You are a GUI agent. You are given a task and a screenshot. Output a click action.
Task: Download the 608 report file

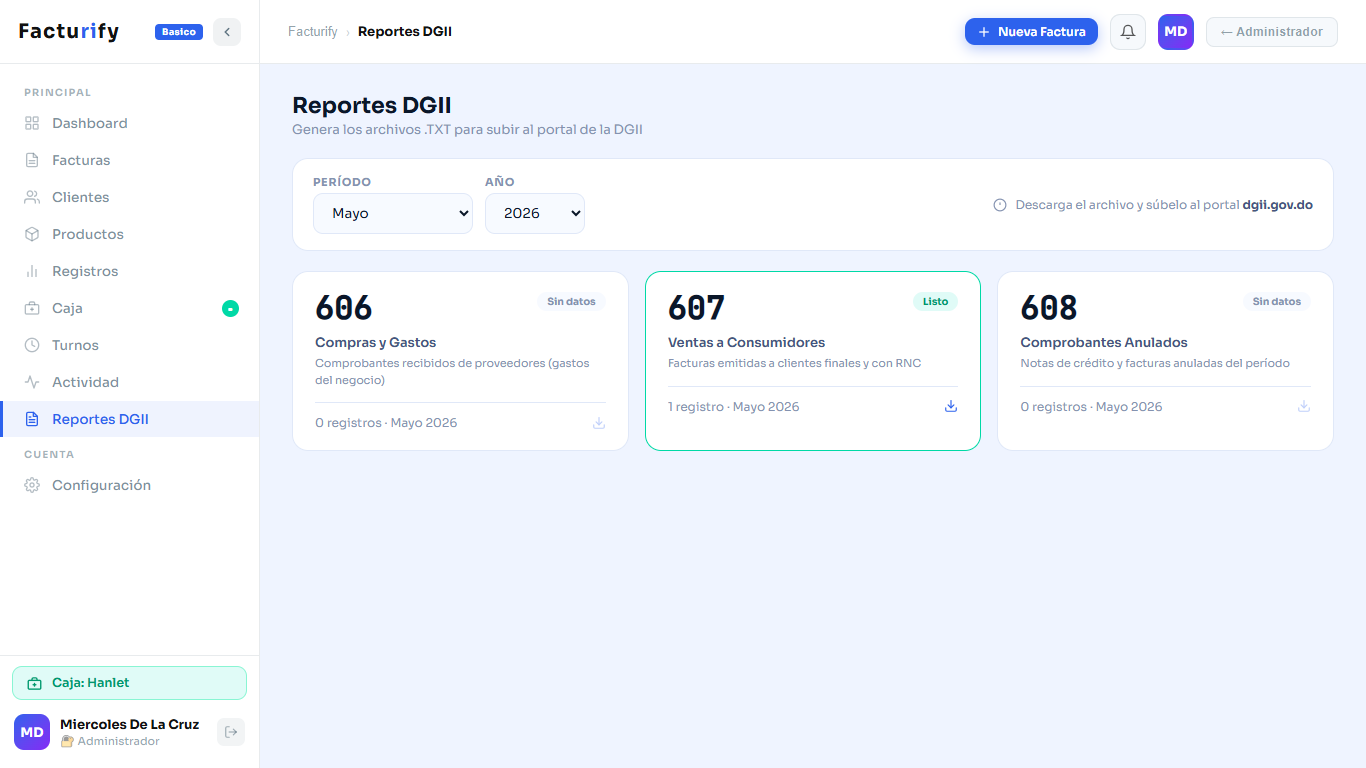(1304, 406)
